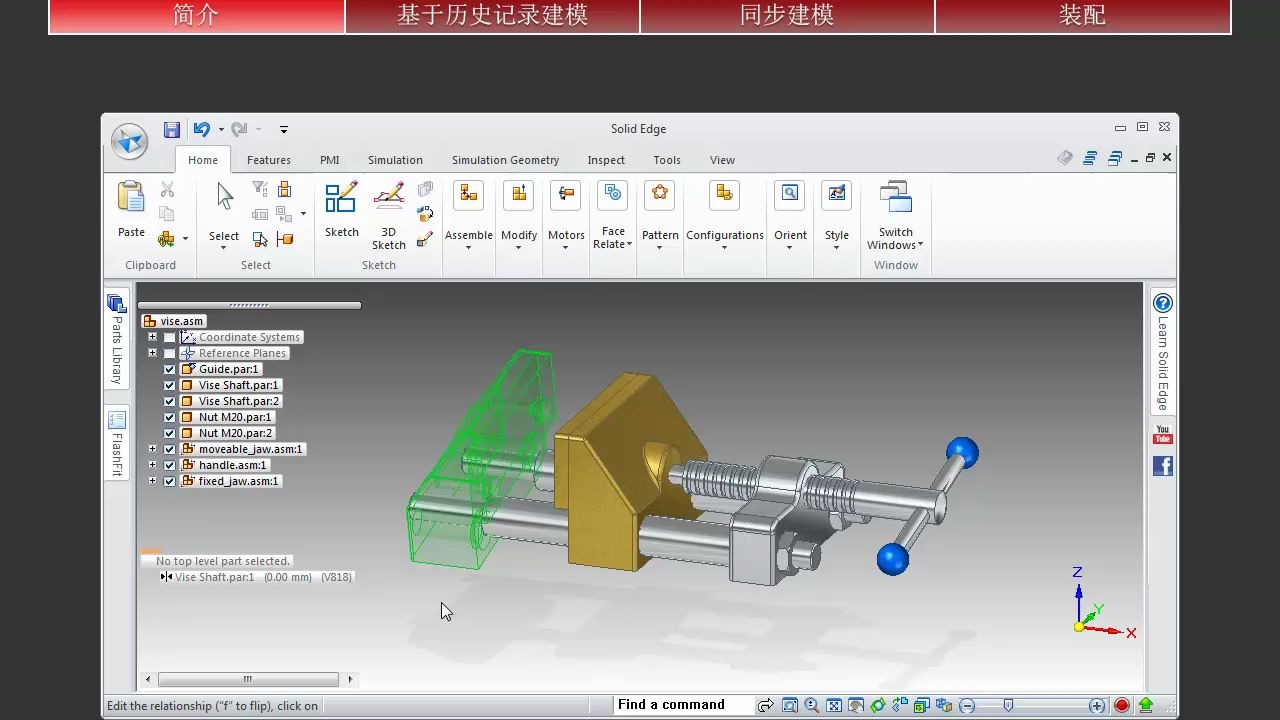The image size is (1280, 720).
Task: Click the 简介 top navigation button
Action: [196, 16]
